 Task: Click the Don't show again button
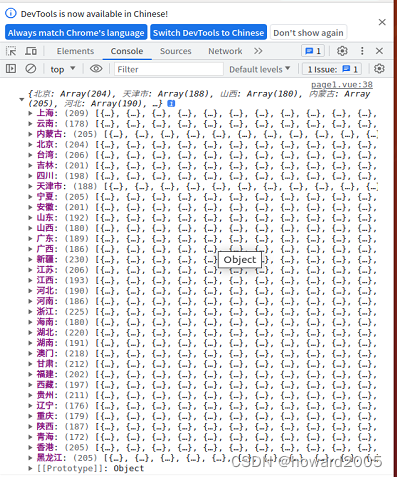click(x=308, y=33)
